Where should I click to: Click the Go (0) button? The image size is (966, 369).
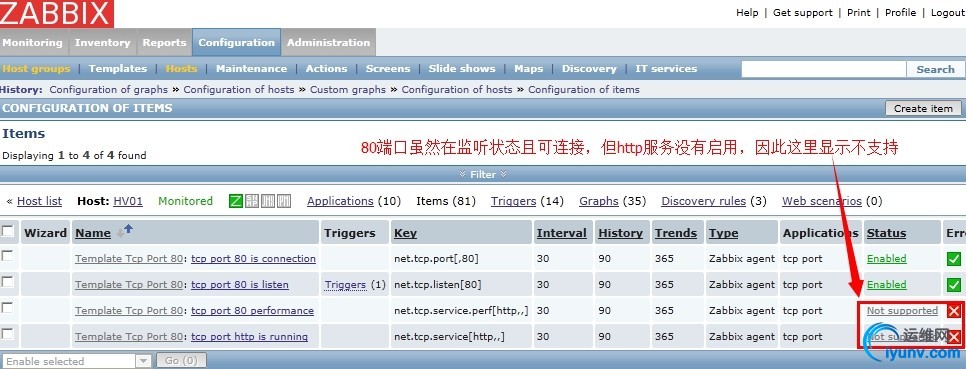(181, 361)
